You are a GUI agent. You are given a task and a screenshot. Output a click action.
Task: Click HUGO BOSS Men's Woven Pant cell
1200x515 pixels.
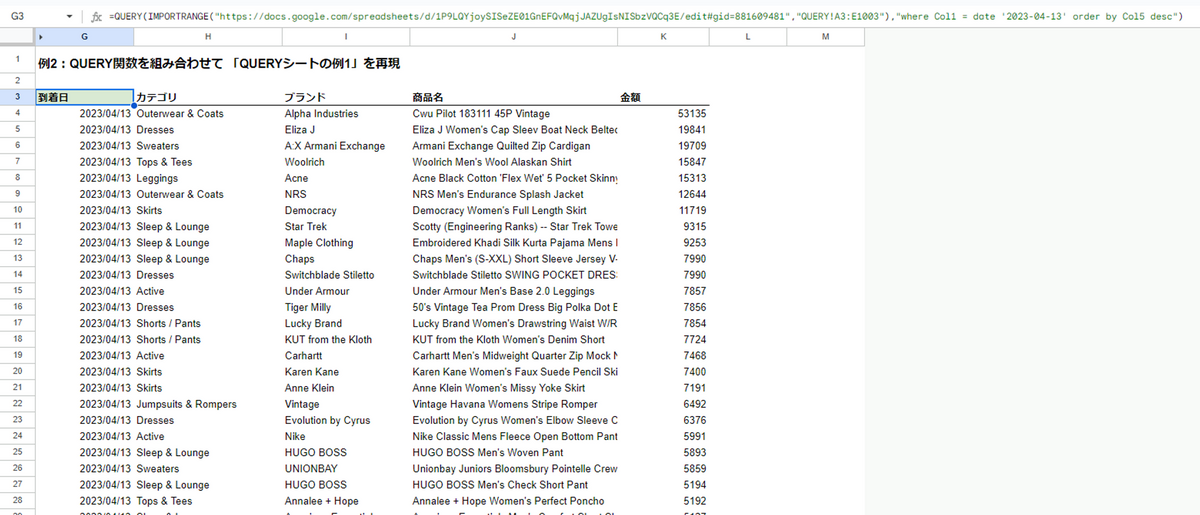(513, 452)
